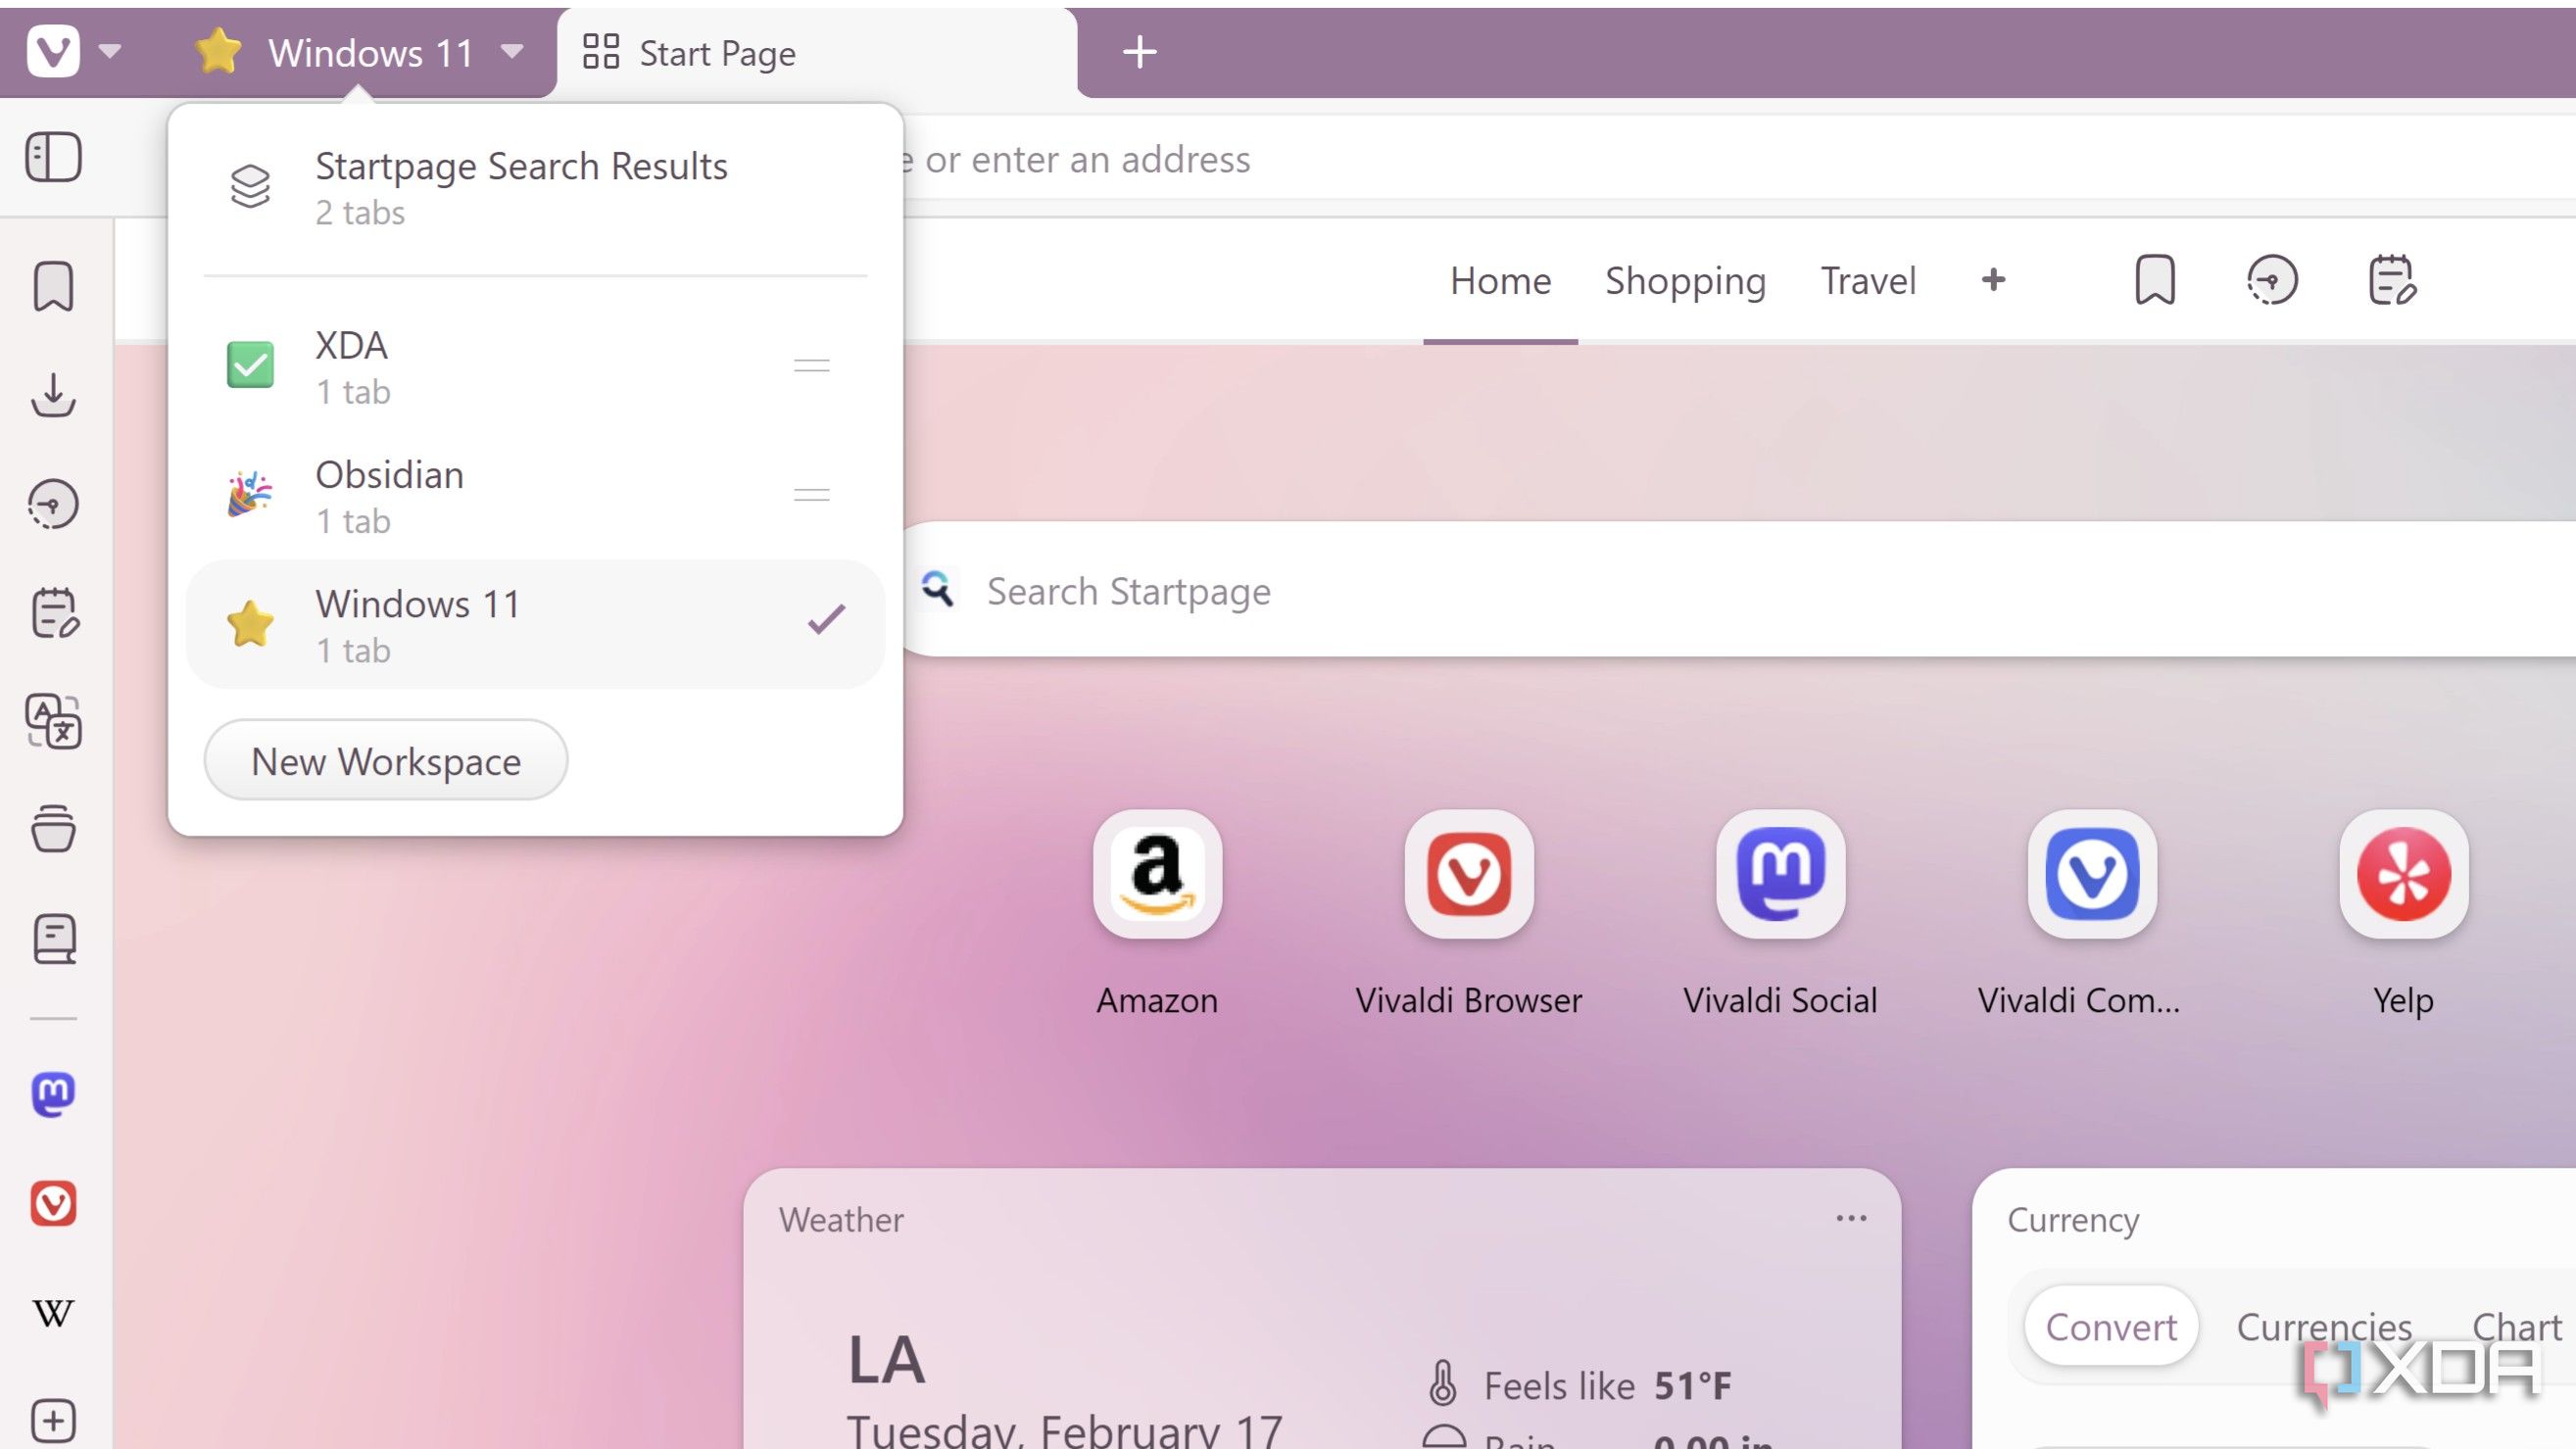Open a new tab with plus button
Image resolution: width=2576 pixels, height=1449 pixels.
pyautogui.click(x=1140, y=52)
